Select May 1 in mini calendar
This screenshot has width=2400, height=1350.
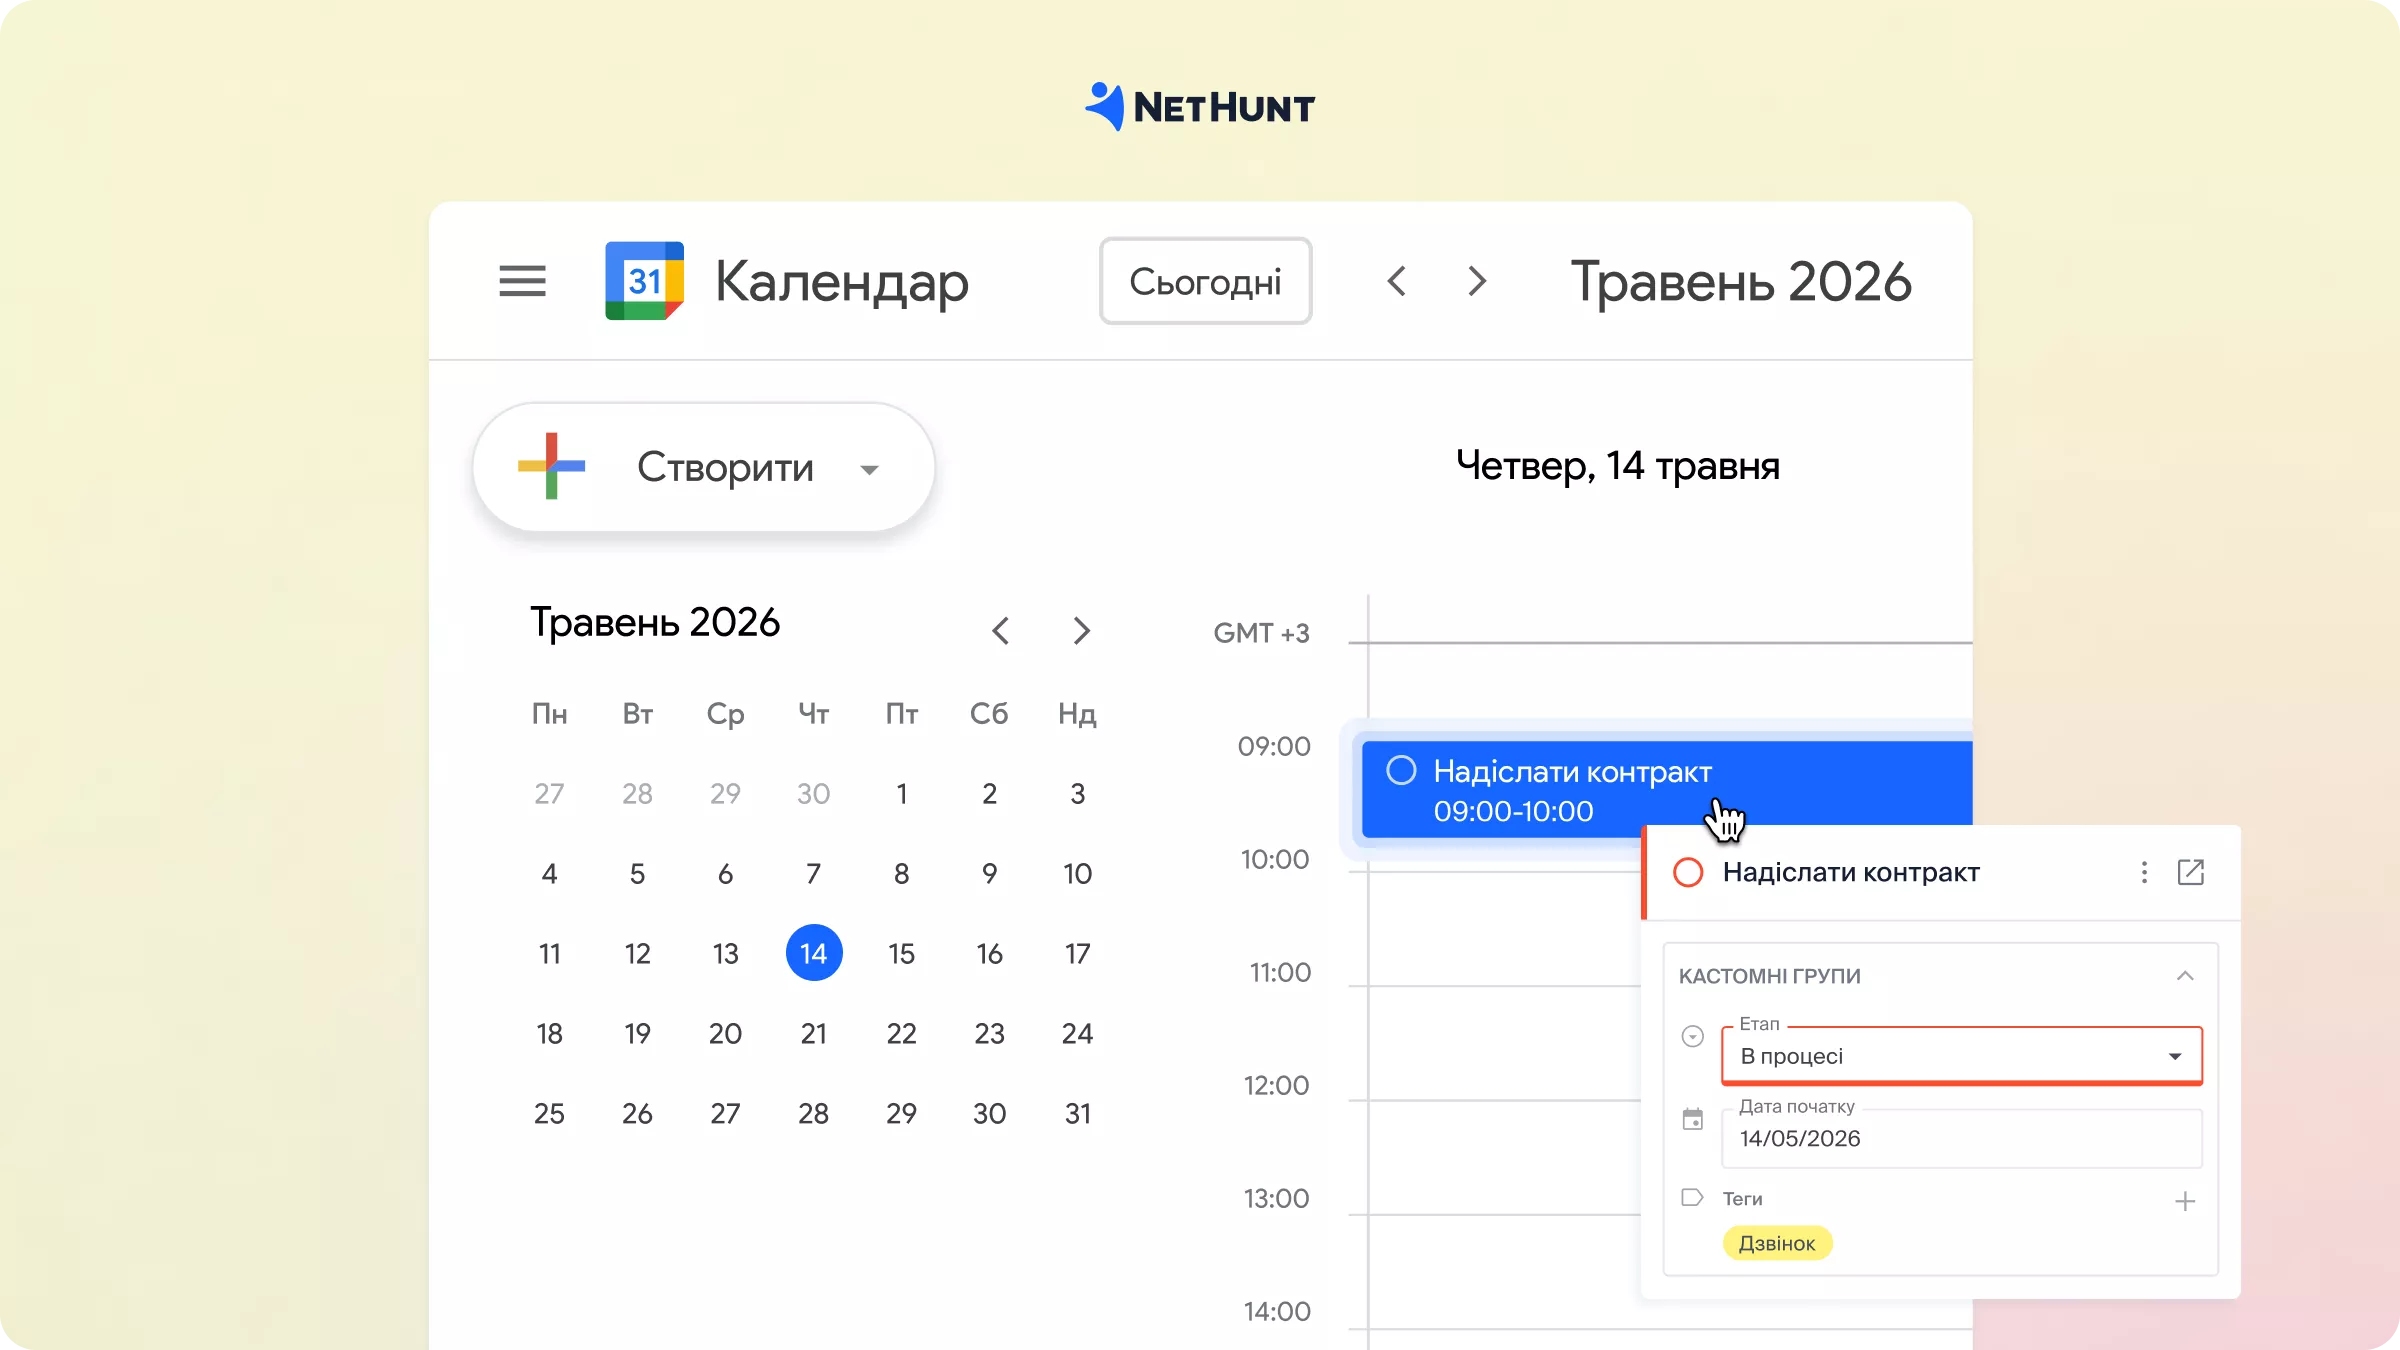[x=902, y=793]
